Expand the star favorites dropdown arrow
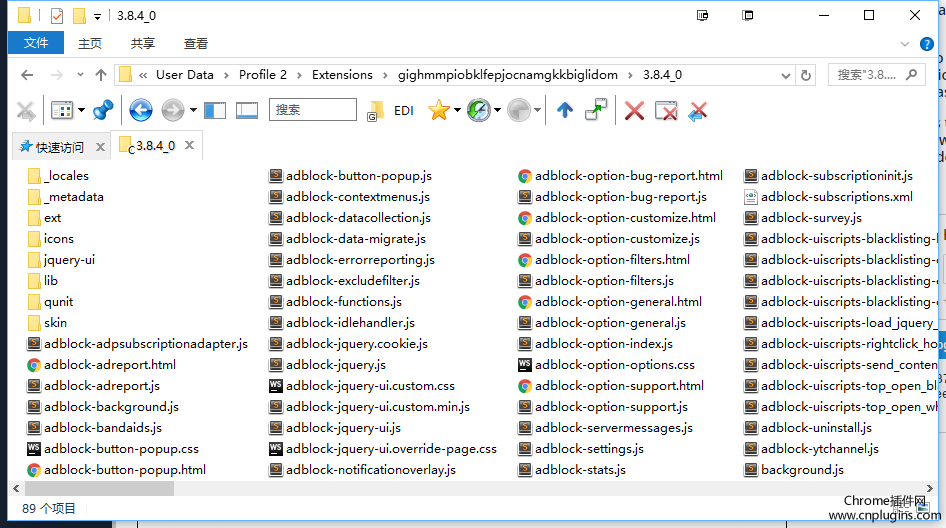This screenshot has height=528, width=946. [x=457, y=110]
